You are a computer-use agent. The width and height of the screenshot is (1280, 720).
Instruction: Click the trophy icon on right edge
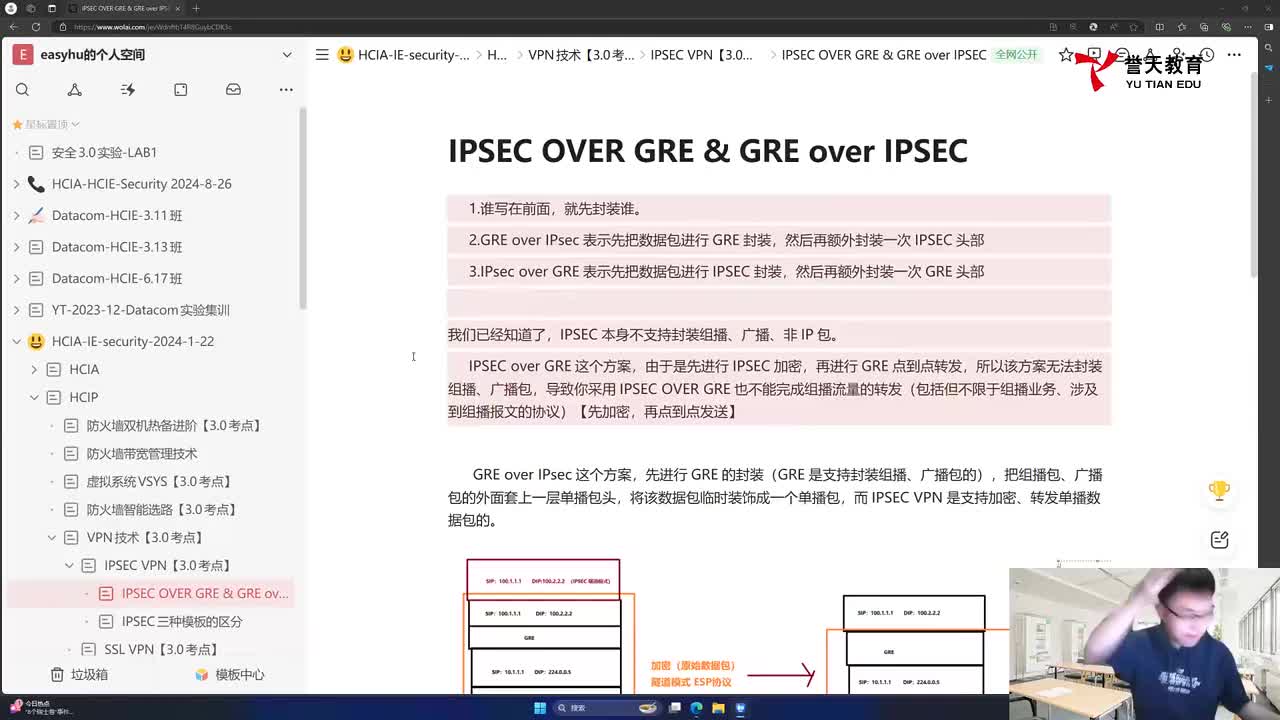tap(1219, 490)
